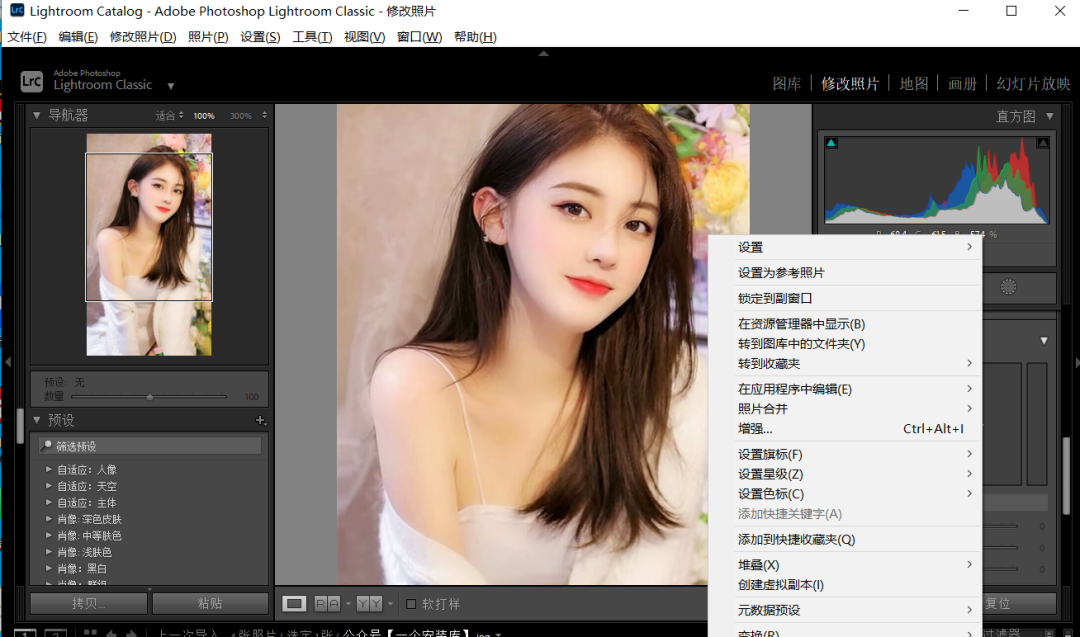Collapse the 直方图 histogram panel
1080x637 pixels.
tap(1049, 116)
